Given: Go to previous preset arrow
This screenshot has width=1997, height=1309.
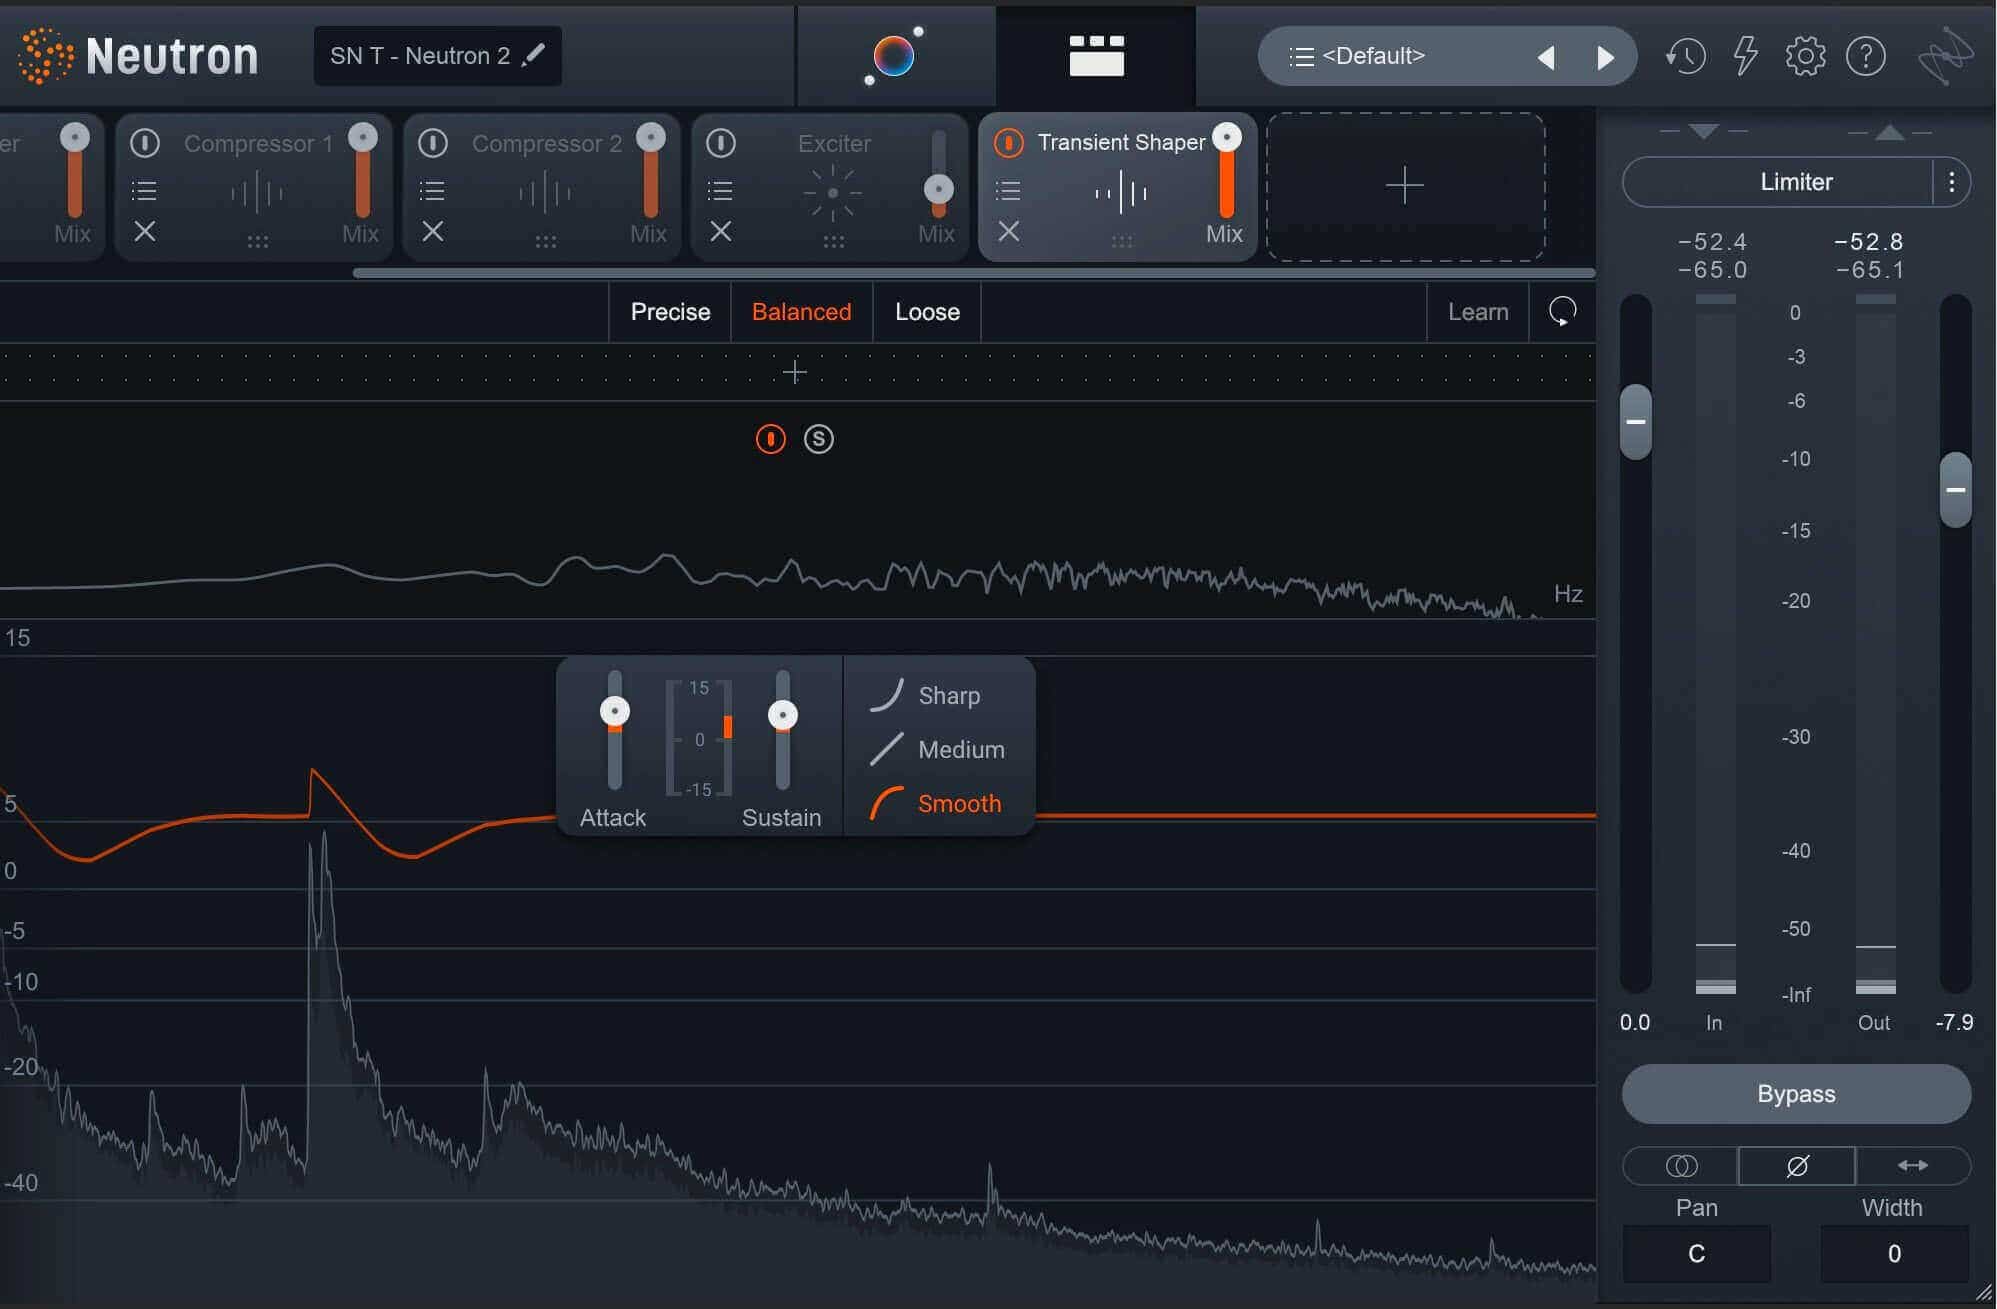Looking at the screenshot, I should pyautogui.click(x=1546, y=57).
